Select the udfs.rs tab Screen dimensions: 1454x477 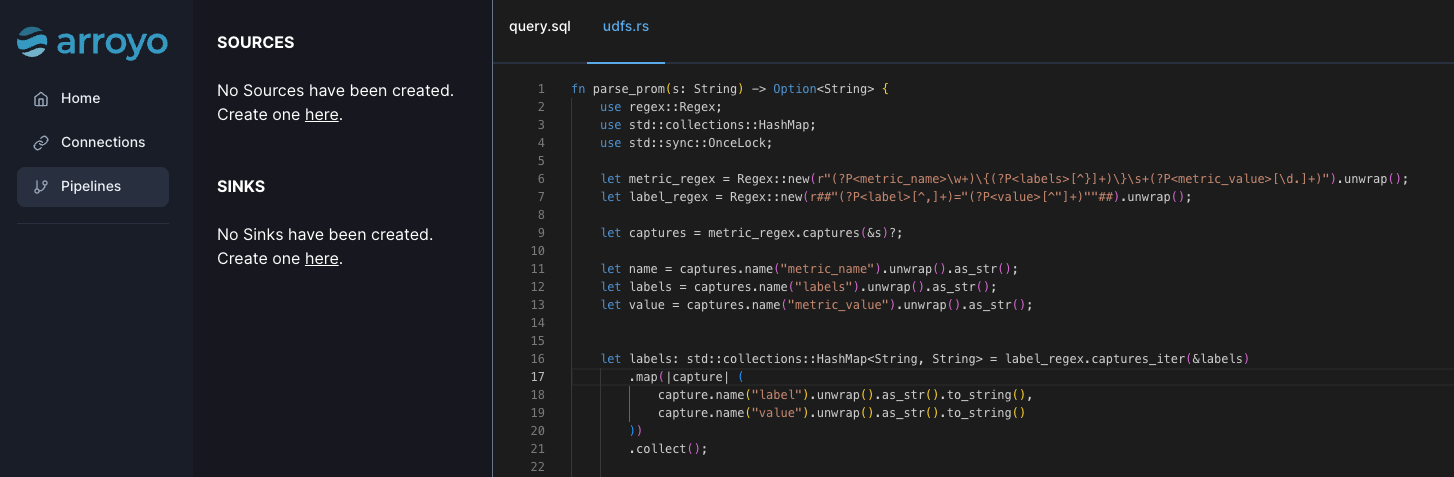626,26
